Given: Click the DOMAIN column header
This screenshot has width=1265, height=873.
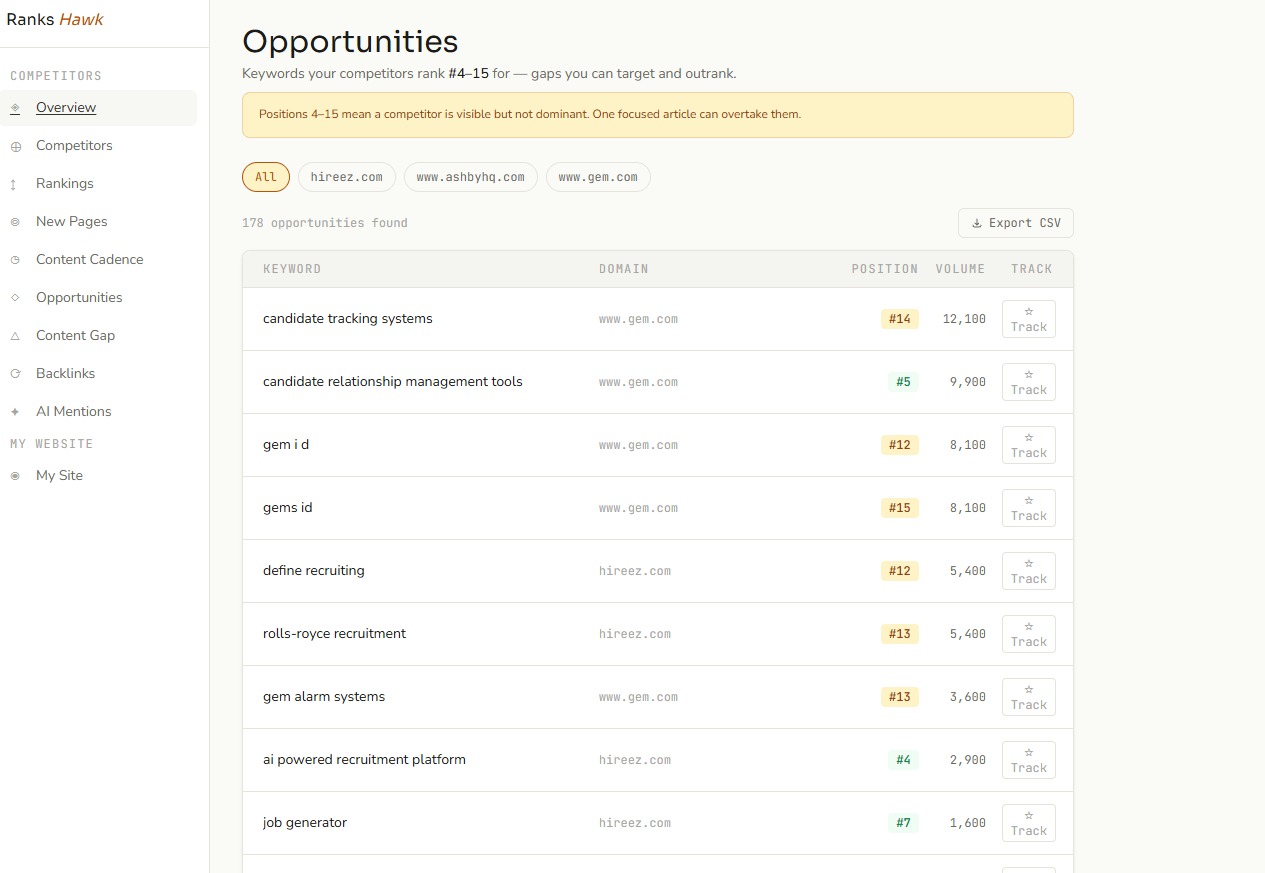Looking at the screenshot, I should (624, 269).
